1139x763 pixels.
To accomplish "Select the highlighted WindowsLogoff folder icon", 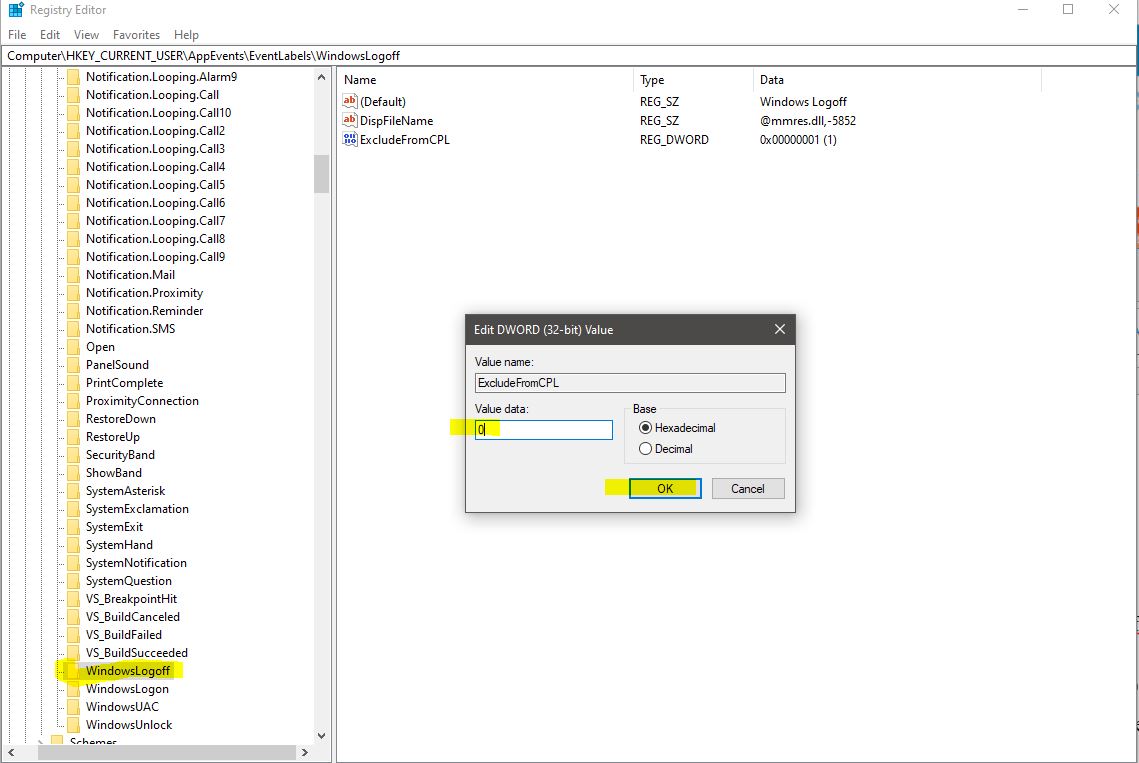I will [72, 671].
